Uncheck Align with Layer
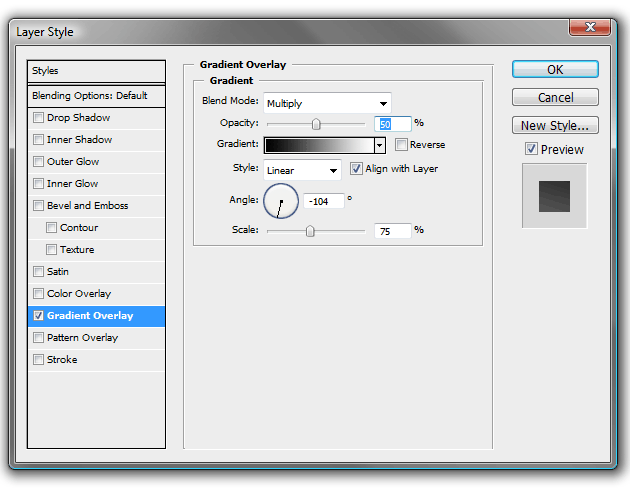Image resolution: width=630 pixels, height=500 pixels. pyautogui.click(x=356, y=168)
